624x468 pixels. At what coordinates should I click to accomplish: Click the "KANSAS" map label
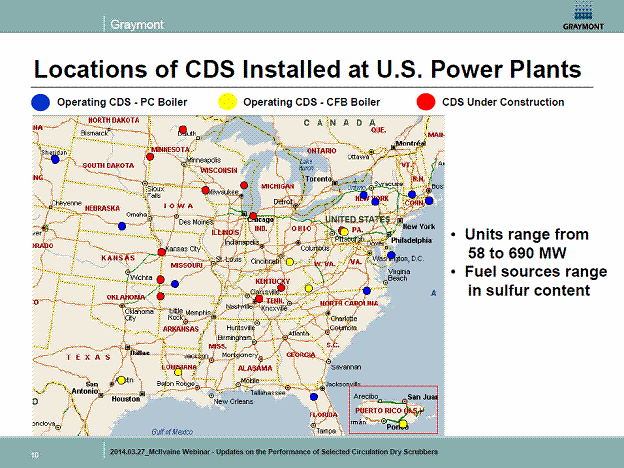click(x=118, y=258)
